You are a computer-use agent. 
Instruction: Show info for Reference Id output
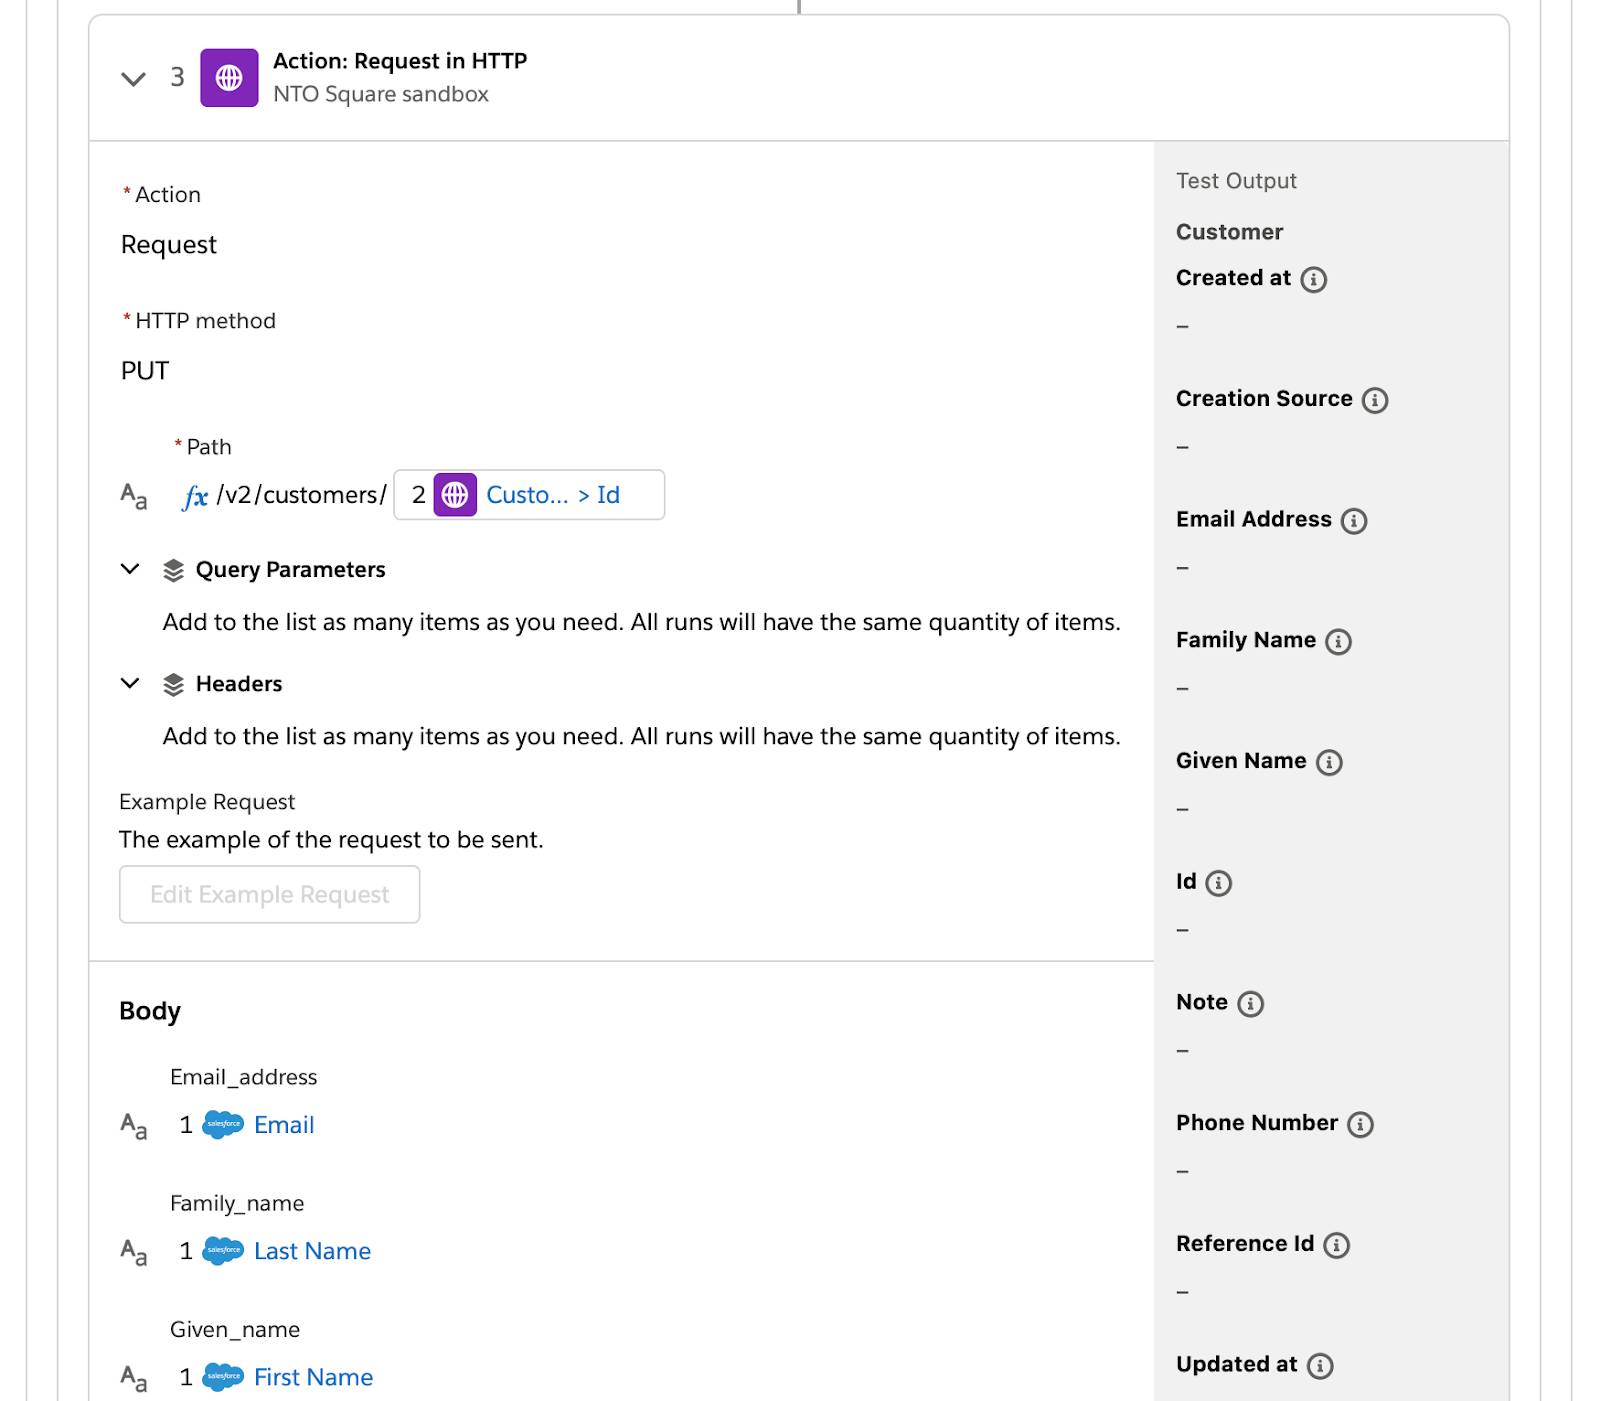point(1336,1245)
